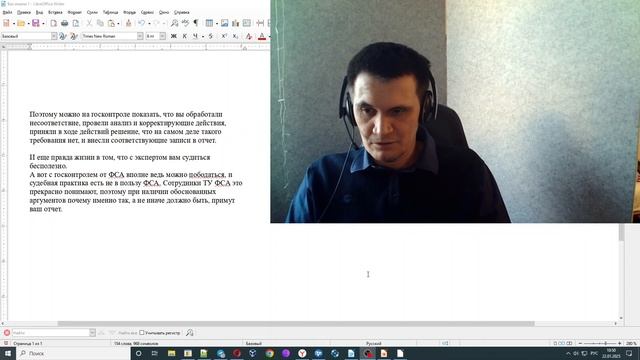Click the zoom percentage value

631,344
